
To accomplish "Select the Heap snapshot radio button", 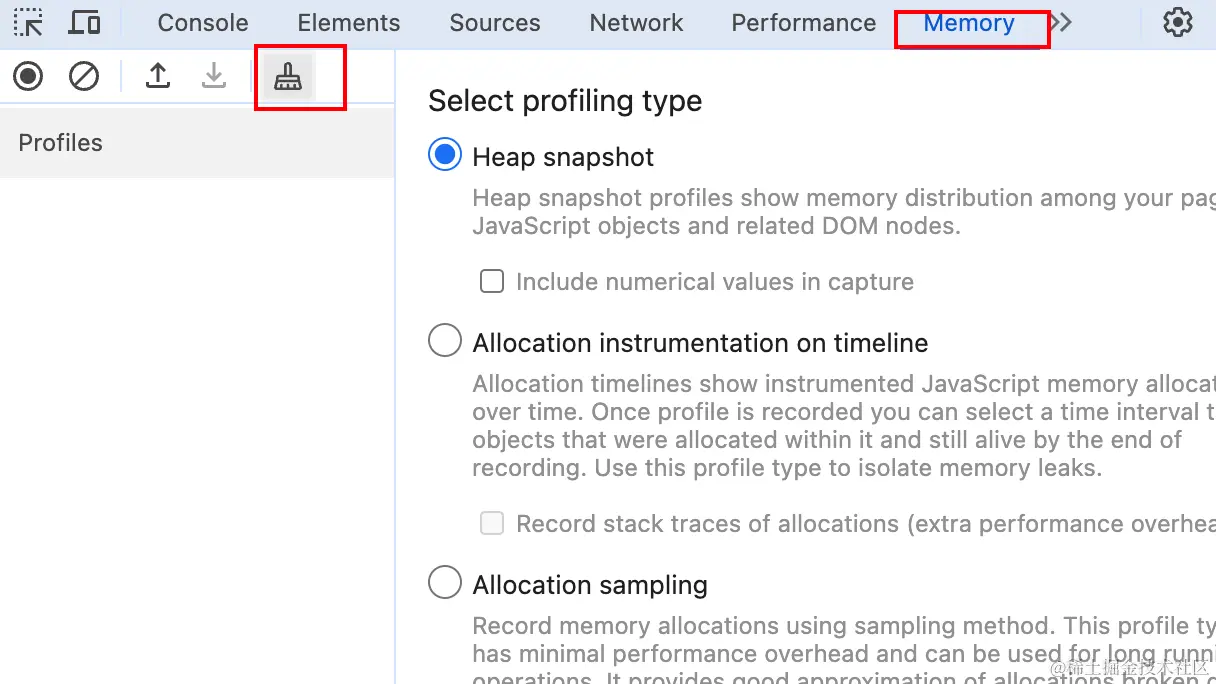I will [x=445, y=155].
